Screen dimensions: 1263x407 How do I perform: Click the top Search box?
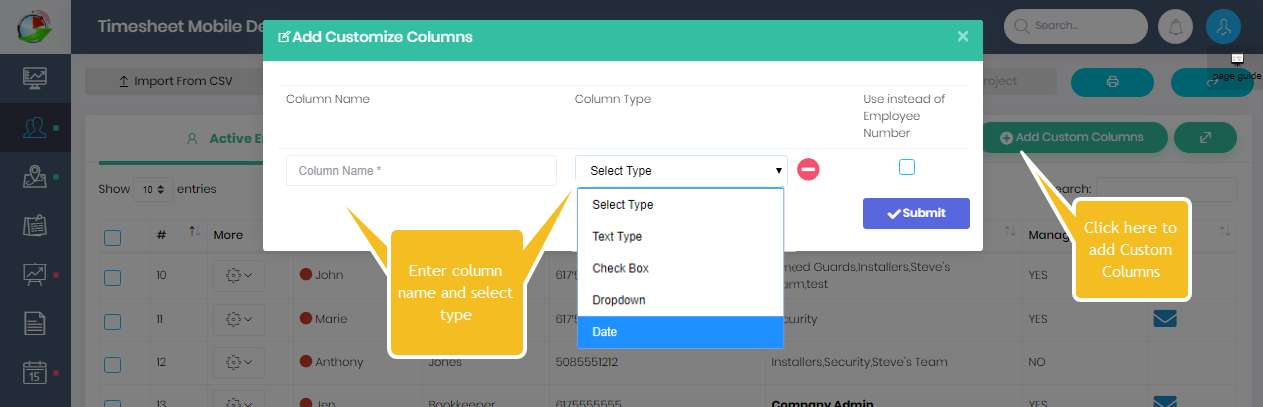point(1076,27)
